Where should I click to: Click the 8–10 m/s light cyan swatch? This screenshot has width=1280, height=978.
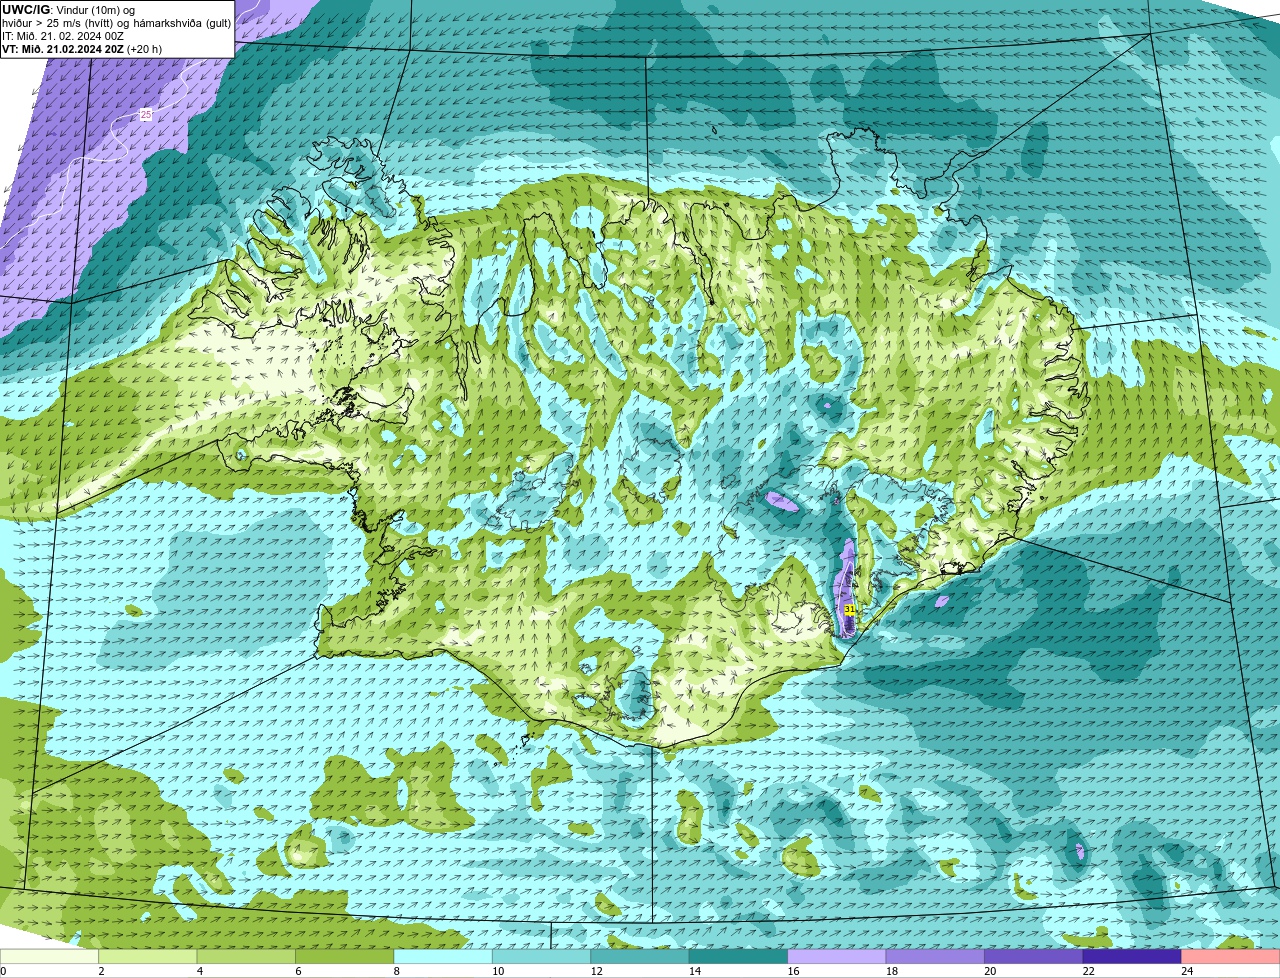click(443, 956)
